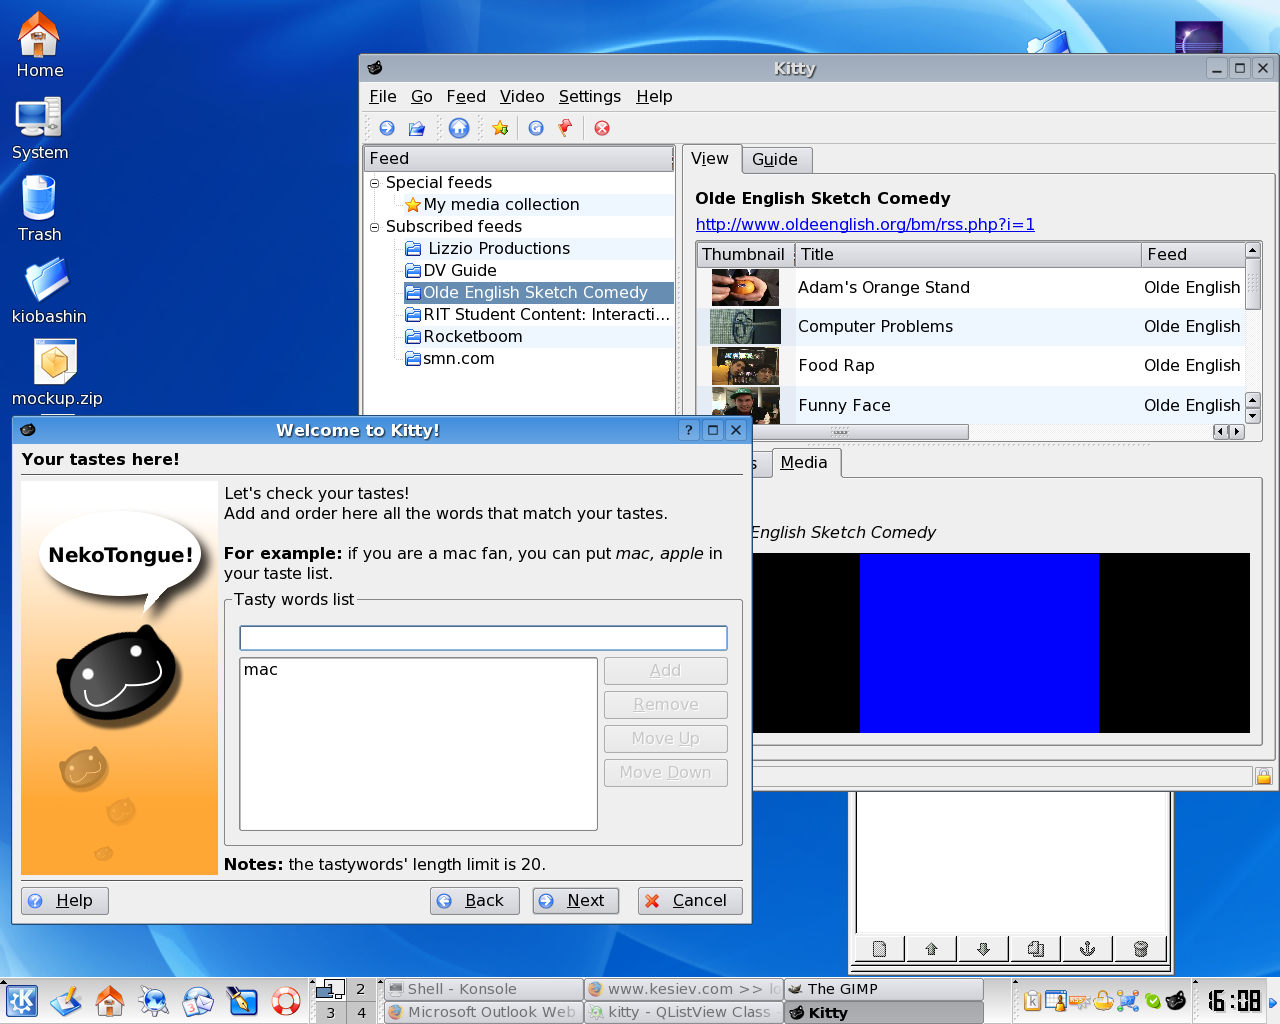This screenshot has width=1280, height=1024.
Task: Select the Media tab
Action: pos(804,462)
